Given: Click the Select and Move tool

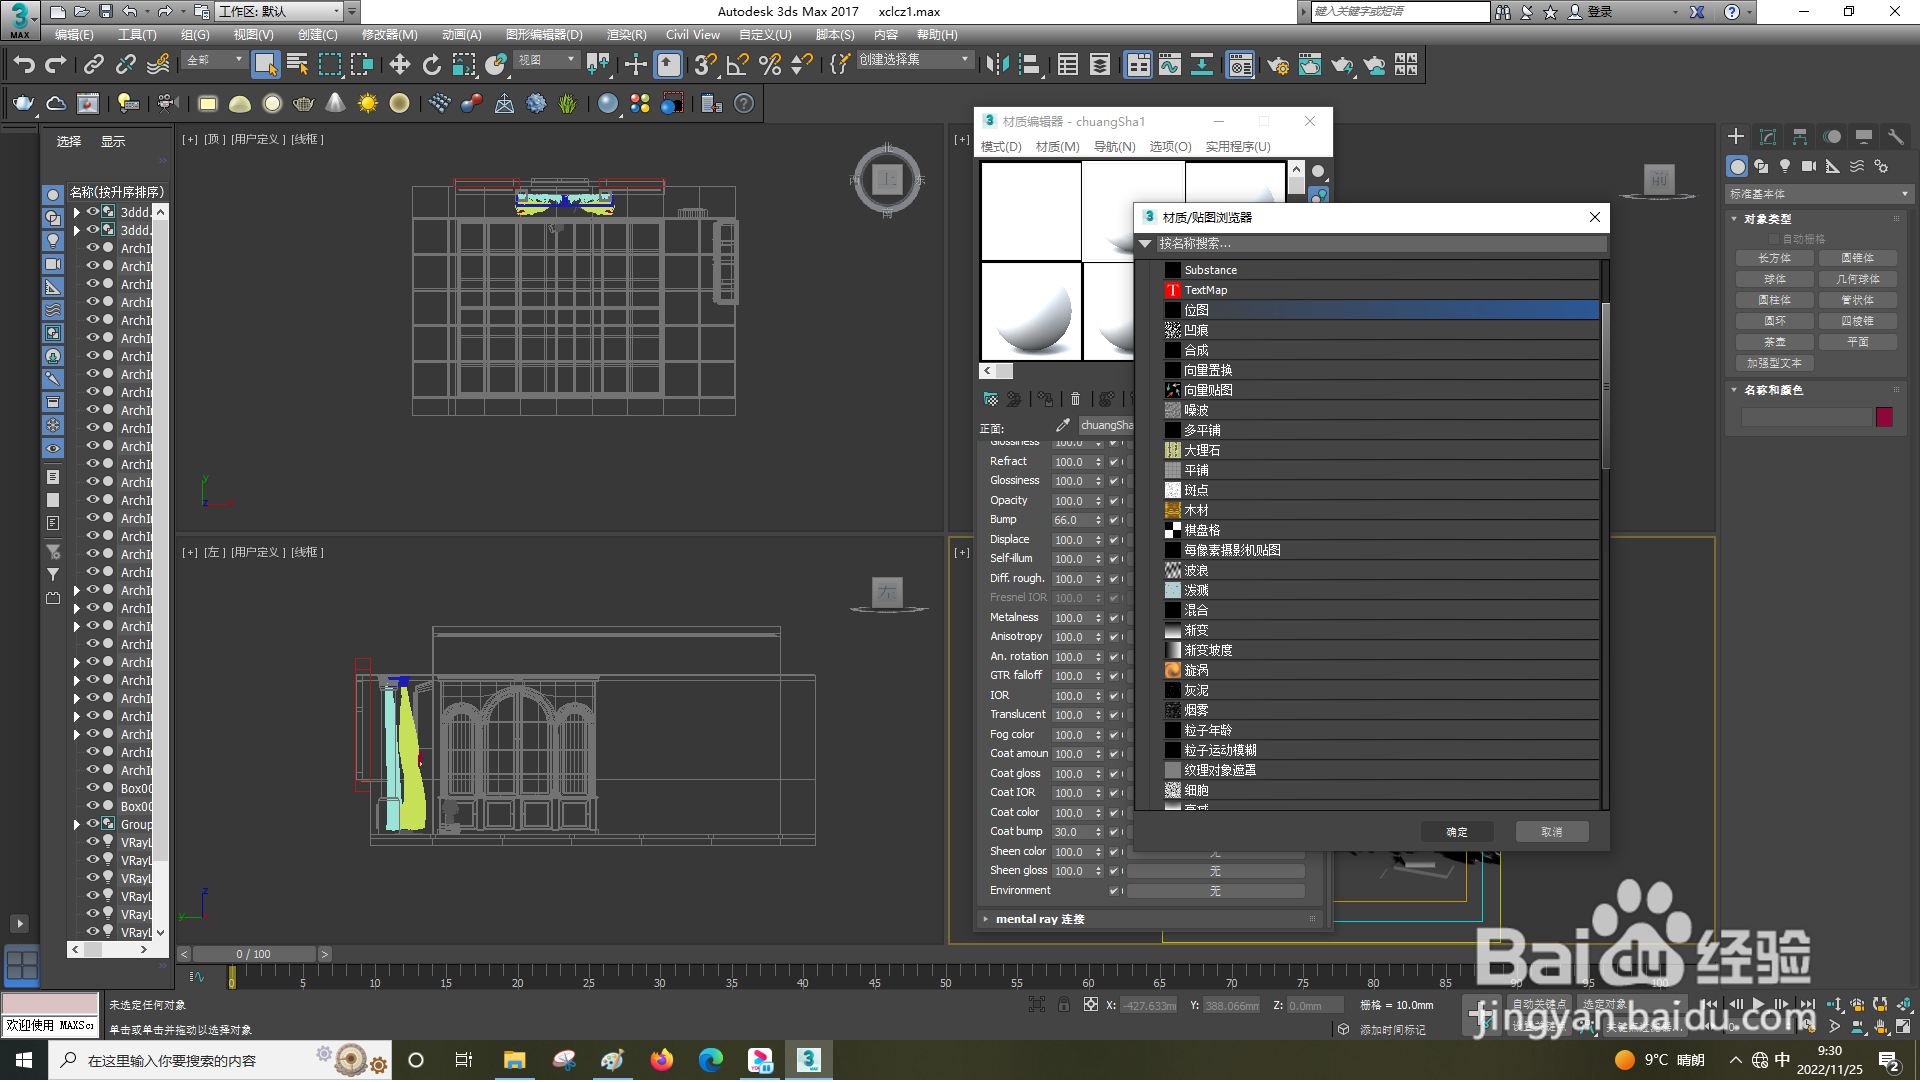Looking at the screenshot, I should 399,65.
